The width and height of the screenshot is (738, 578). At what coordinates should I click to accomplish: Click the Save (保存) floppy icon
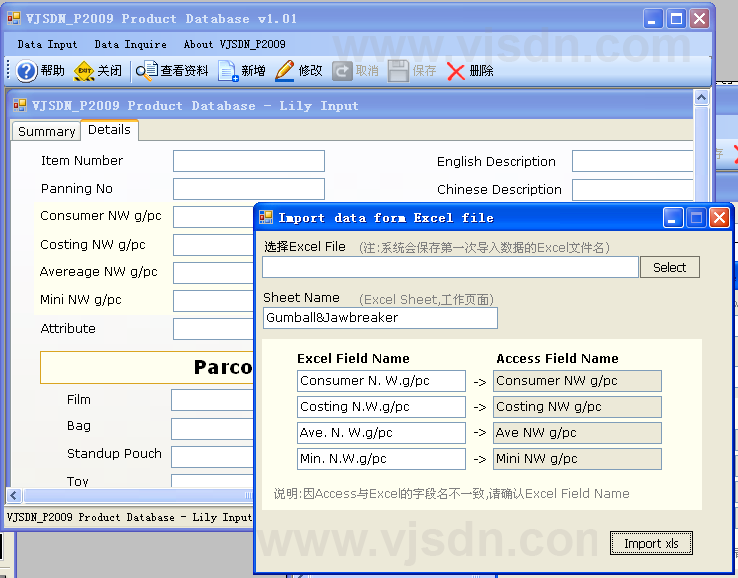399,71
